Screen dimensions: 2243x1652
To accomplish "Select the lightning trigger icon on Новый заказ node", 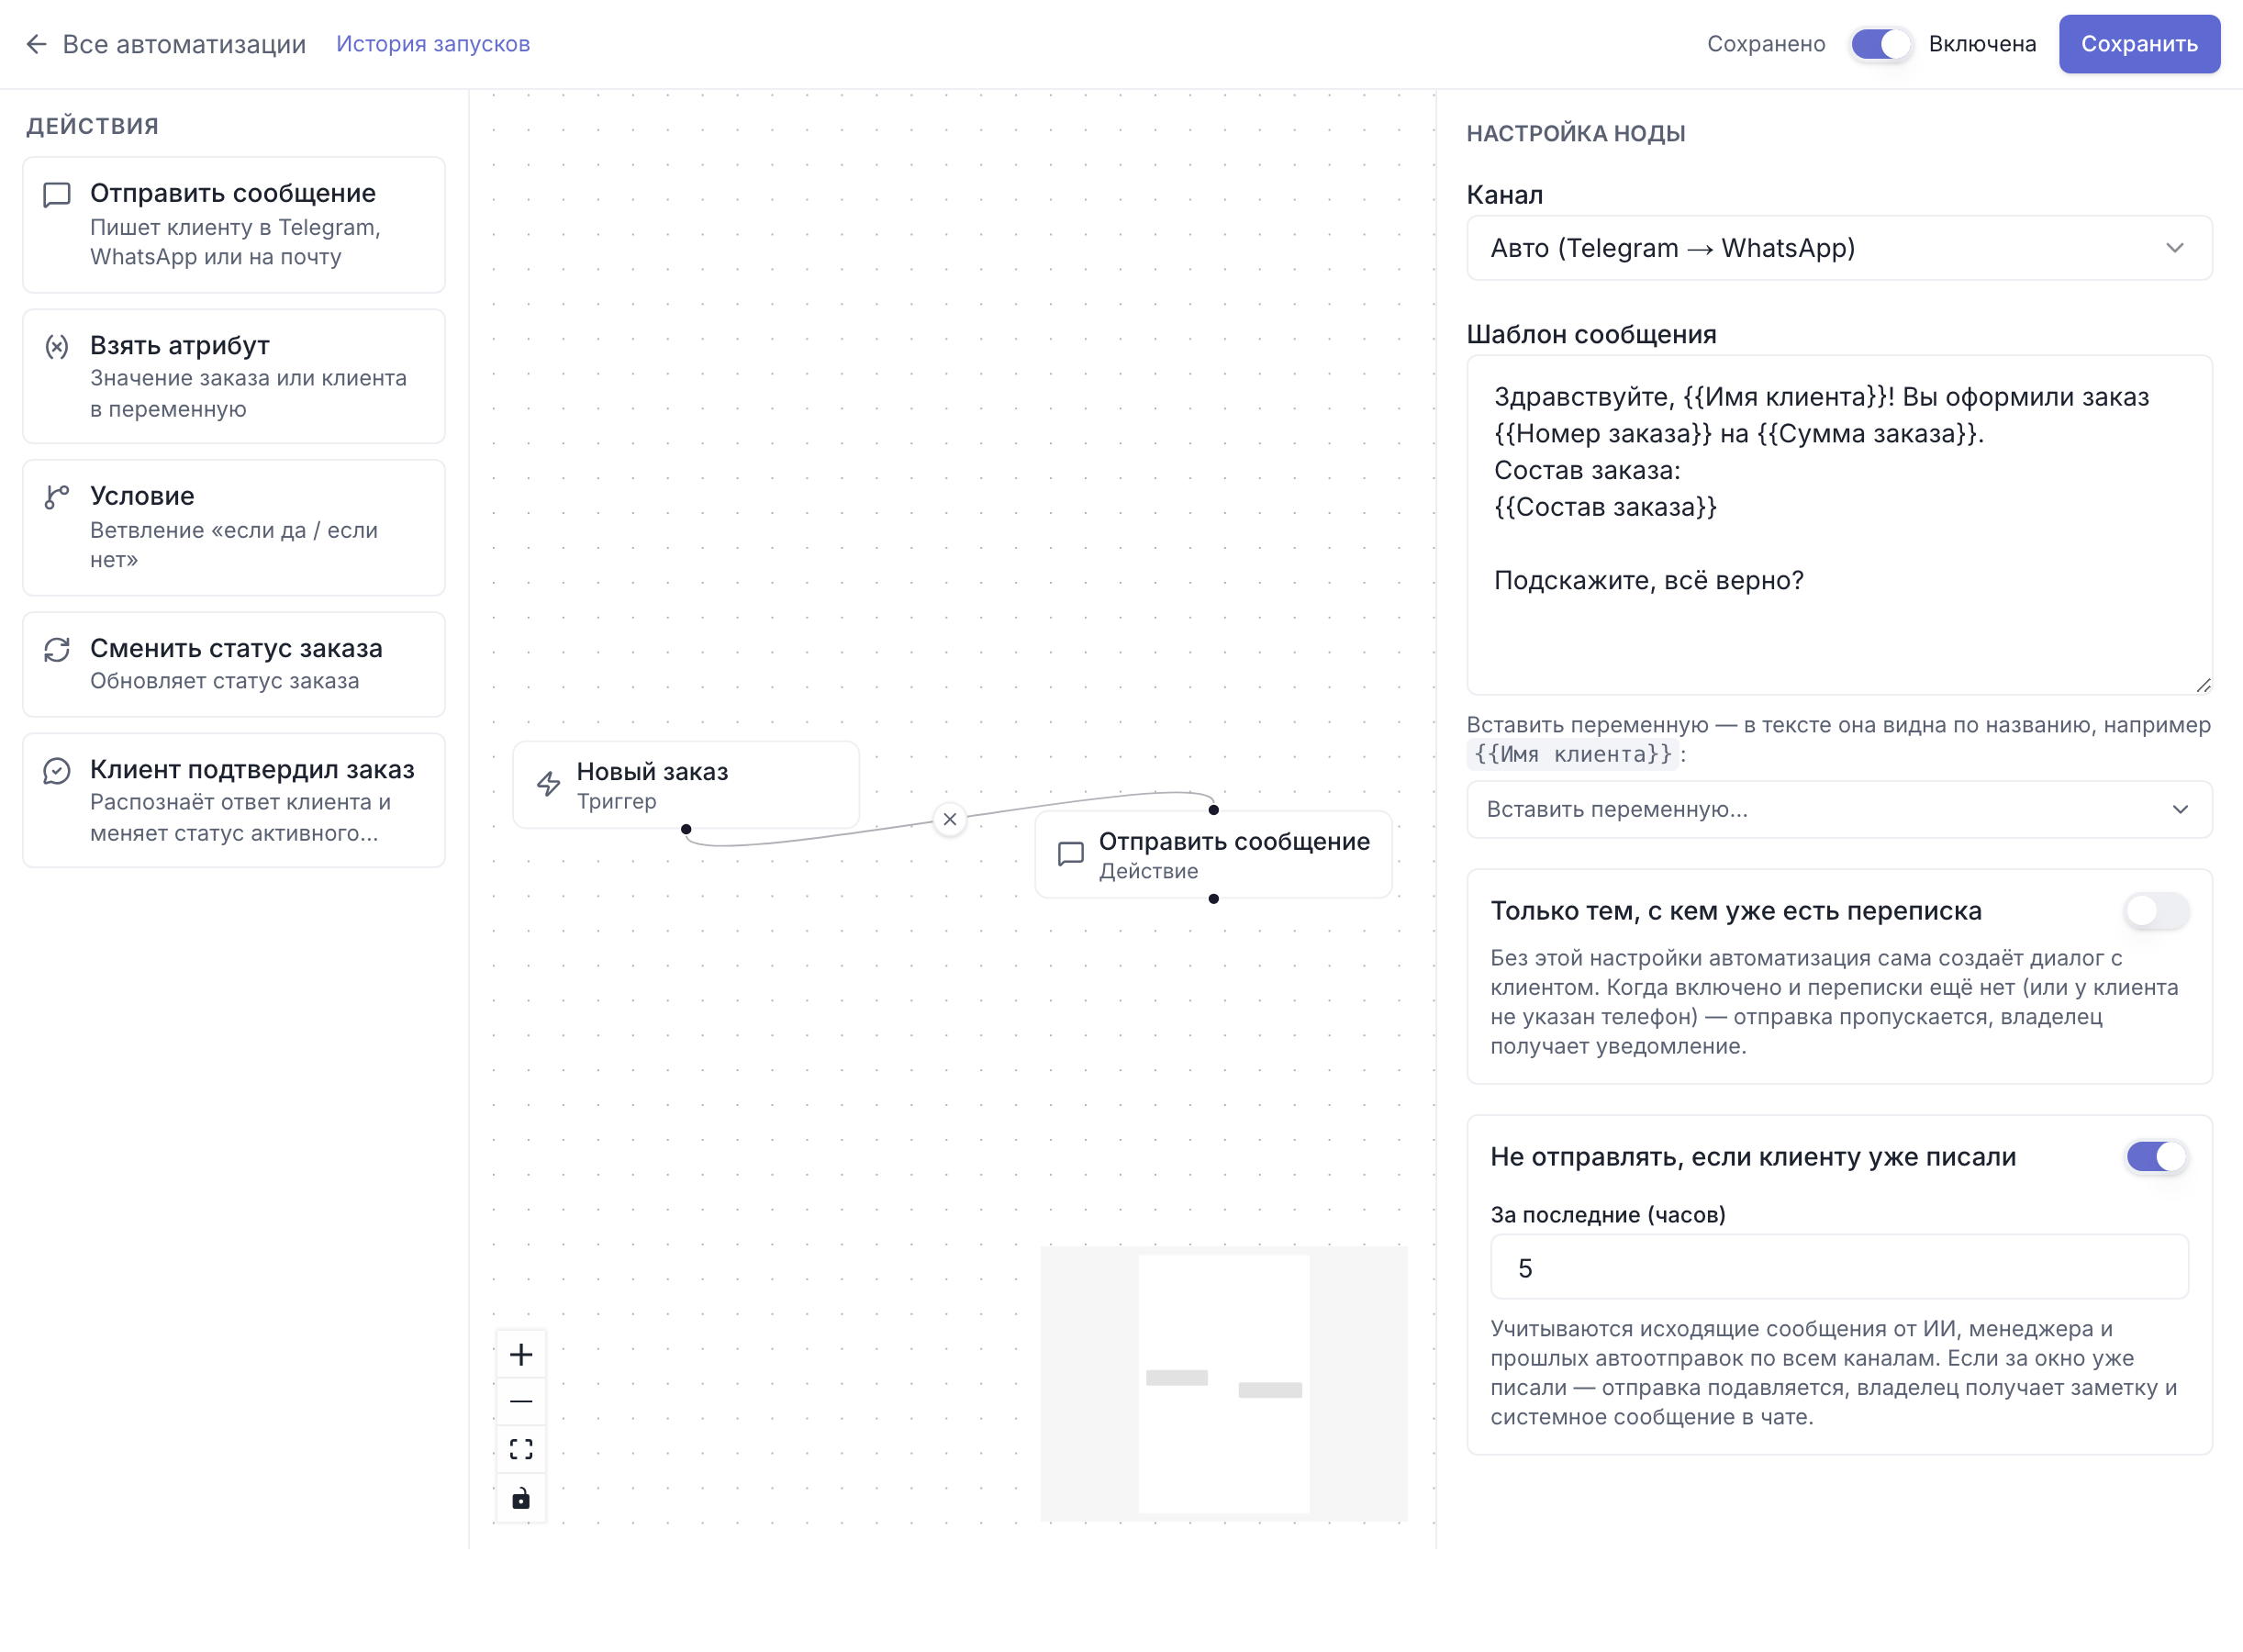I will (549, 784).
